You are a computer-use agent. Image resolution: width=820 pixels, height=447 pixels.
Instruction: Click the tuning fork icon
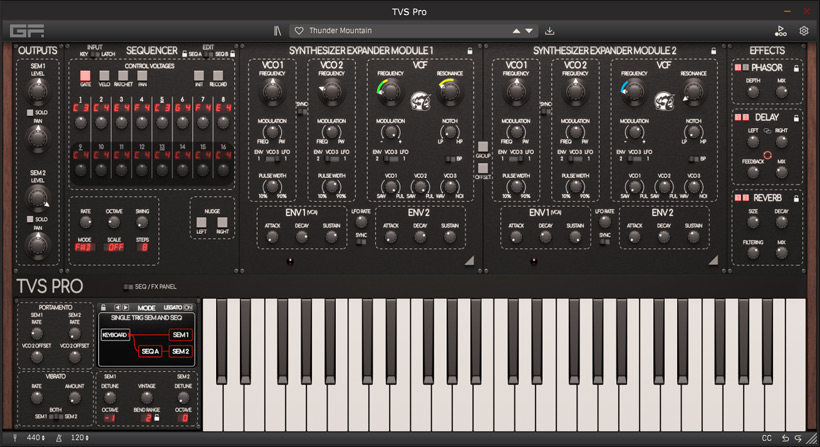tap(15, 438)
